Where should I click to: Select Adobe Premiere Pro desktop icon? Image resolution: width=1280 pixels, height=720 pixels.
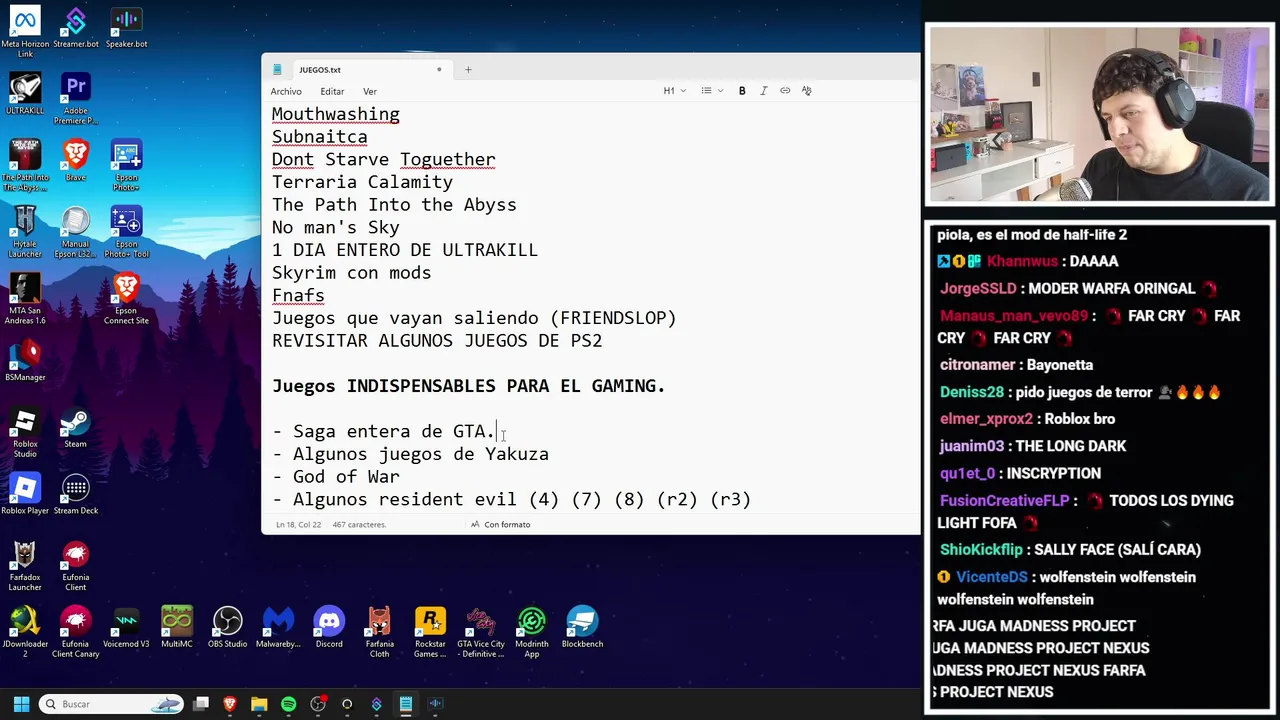76,99
